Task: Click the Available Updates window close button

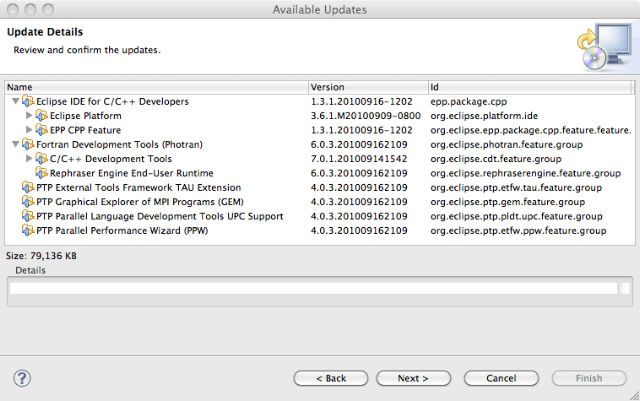Action: pyautogui.click(x=13, y=9)
